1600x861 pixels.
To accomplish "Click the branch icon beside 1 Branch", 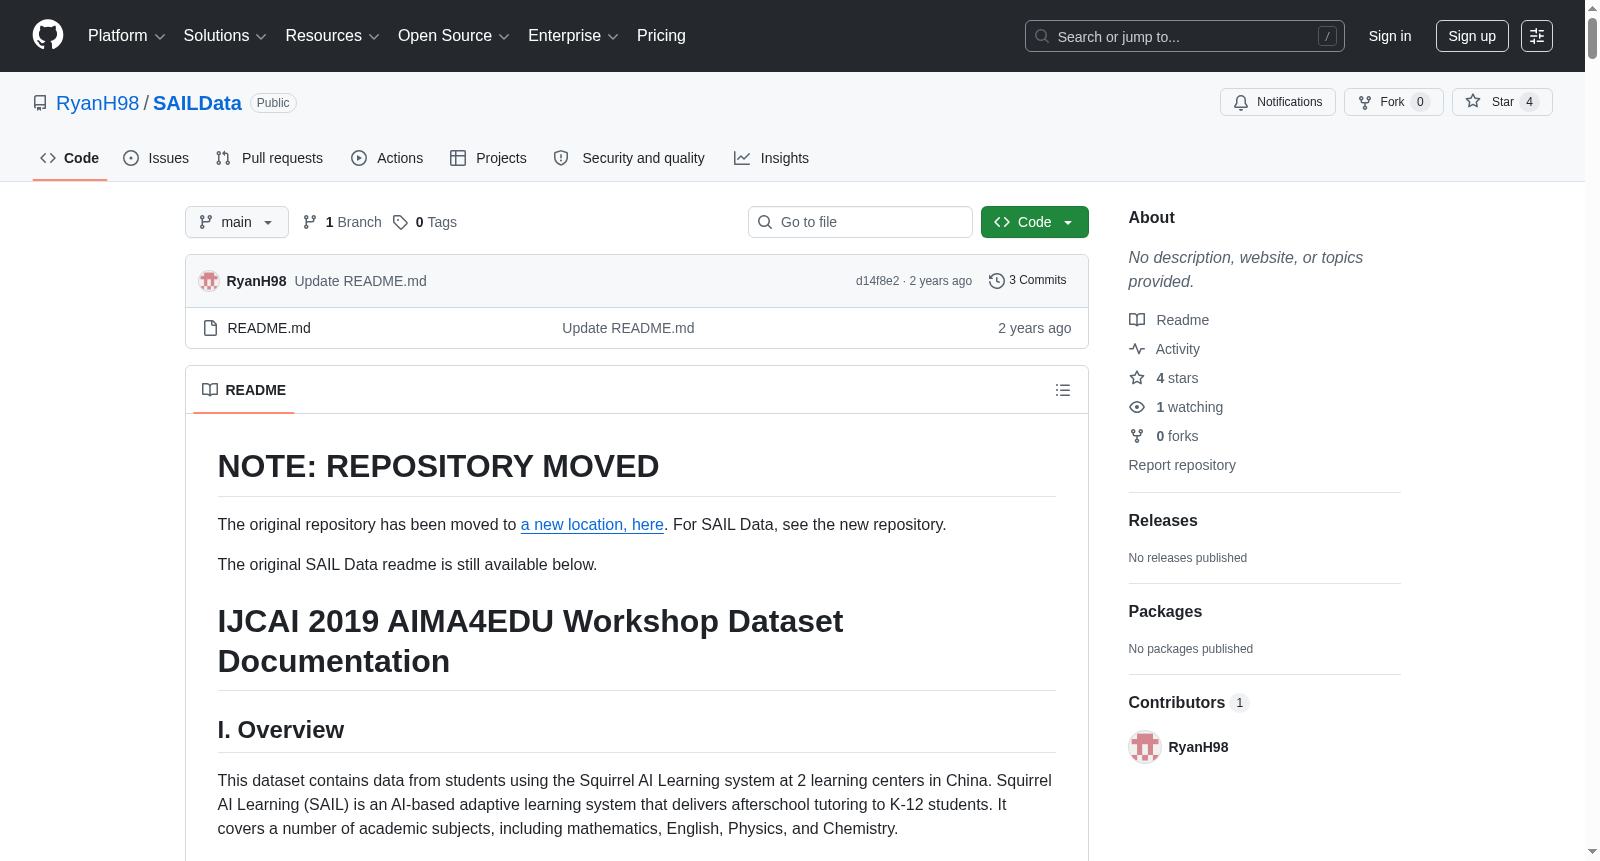I will click(310, 222).
